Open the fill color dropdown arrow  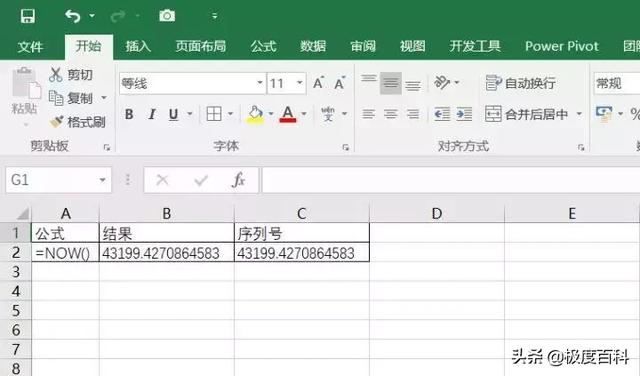271,114
